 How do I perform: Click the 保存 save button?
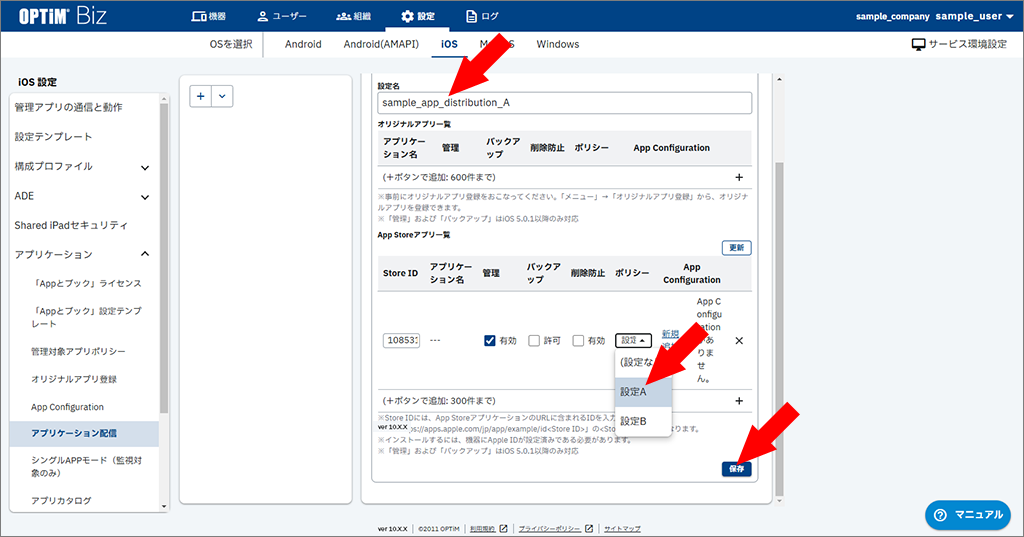737,468
